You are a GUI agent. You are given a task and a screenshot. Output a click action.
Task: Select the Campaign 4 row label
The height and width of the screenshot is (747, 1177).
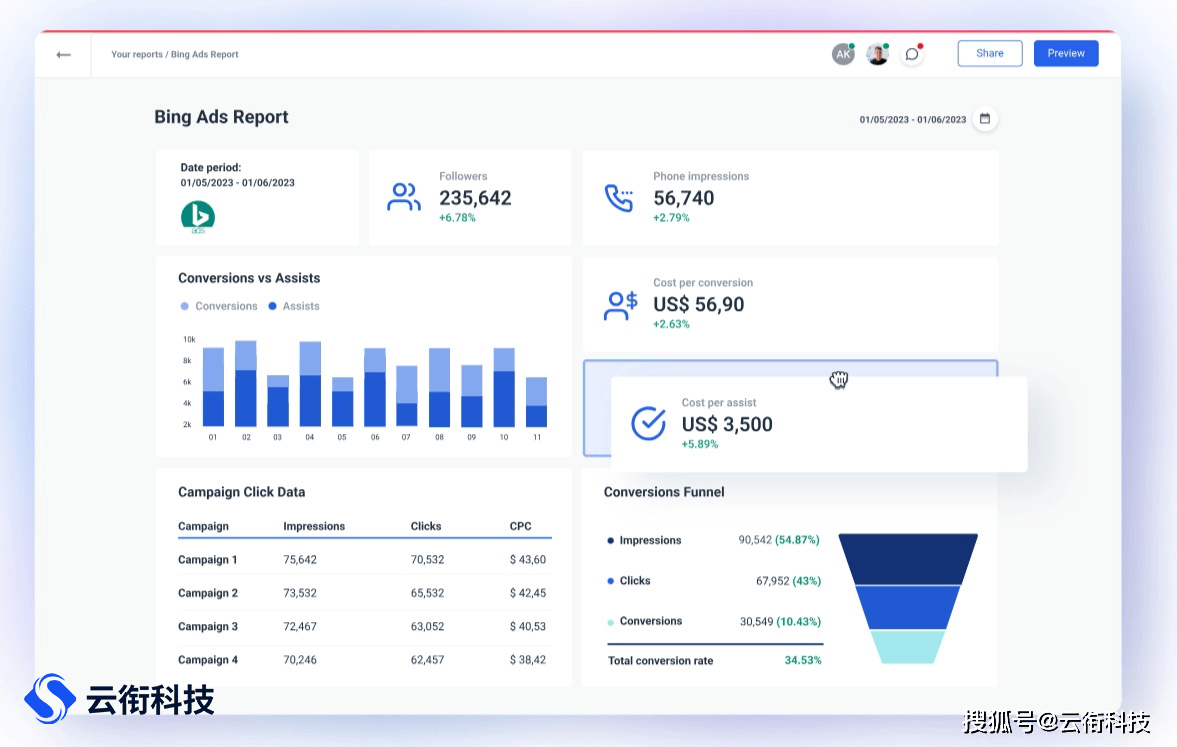tap(208, 660)
